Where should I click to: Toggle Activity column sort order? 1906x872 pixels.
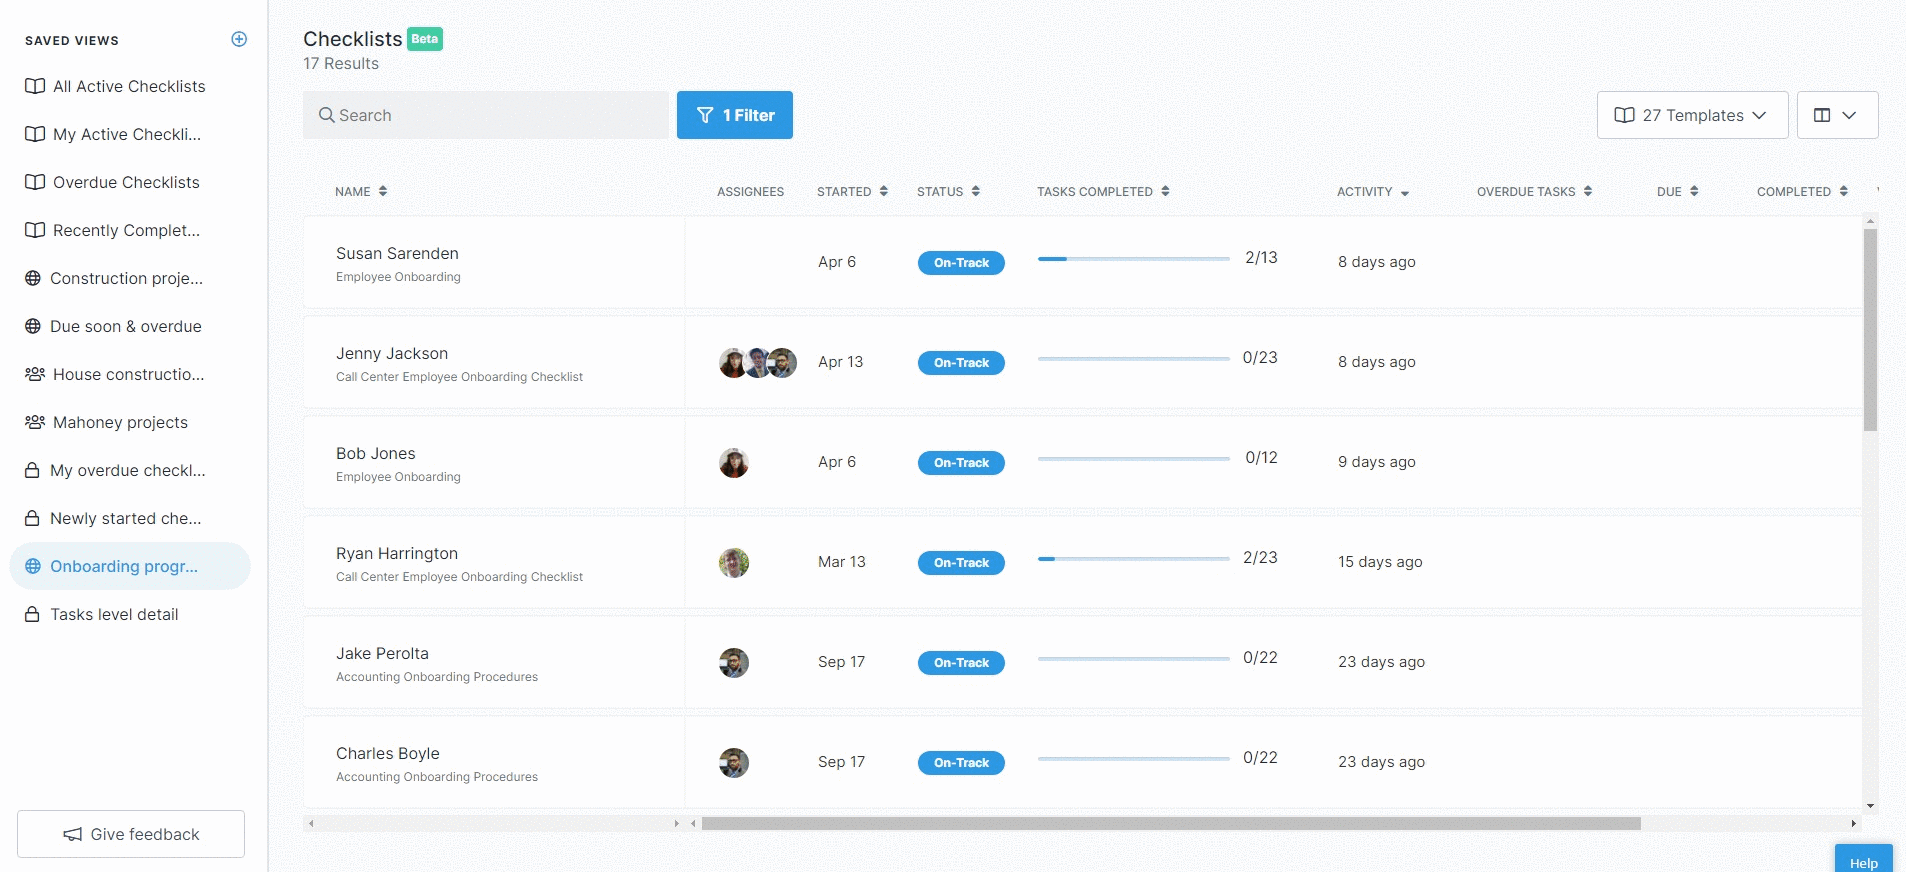(x=1404, y=192)
